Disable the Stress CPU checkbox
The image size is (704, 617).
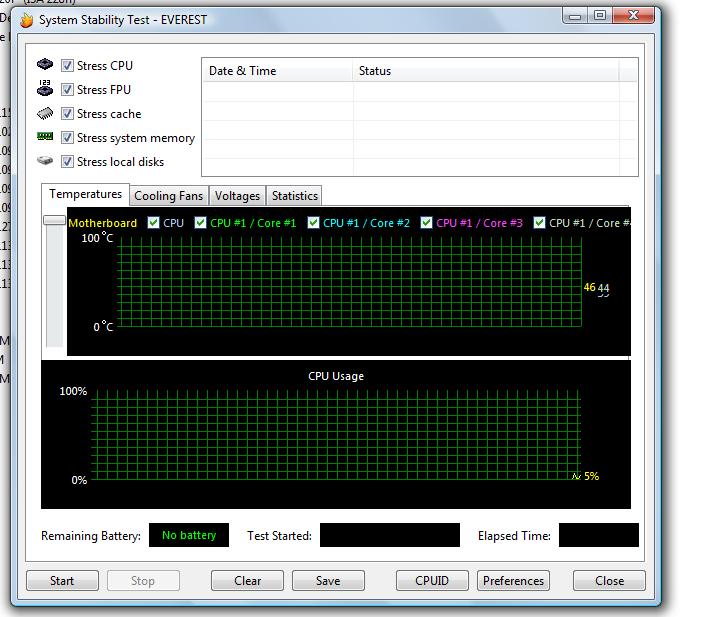(x=67, y=66)
